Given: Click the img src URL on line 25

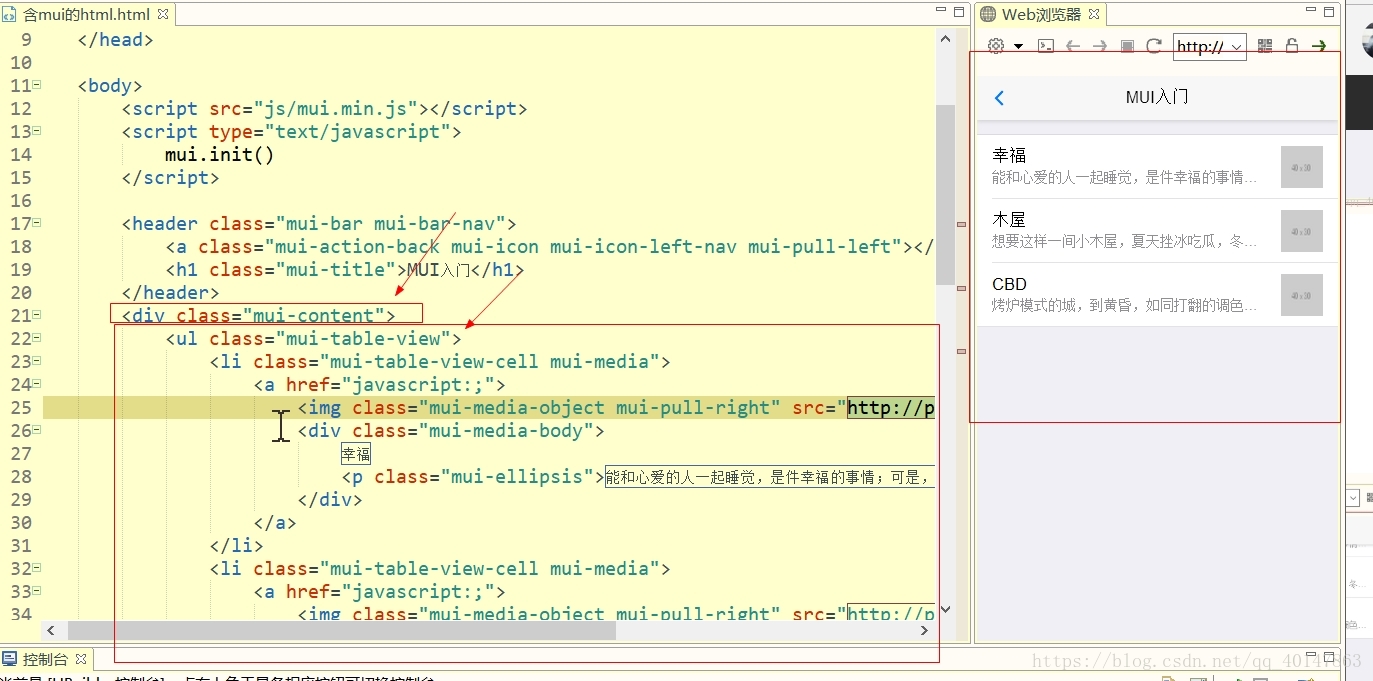Looking at the screenshot, I should coord(891,408).
